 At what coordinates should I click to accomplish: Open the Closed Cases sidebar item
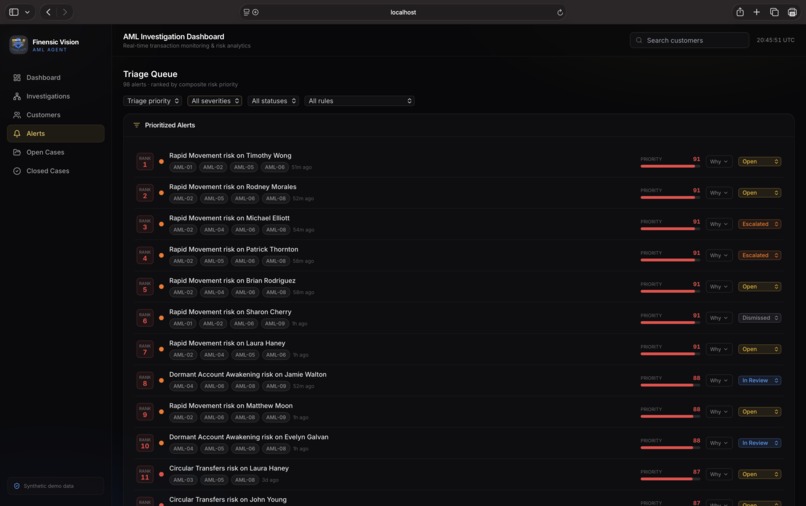(56, 171)
